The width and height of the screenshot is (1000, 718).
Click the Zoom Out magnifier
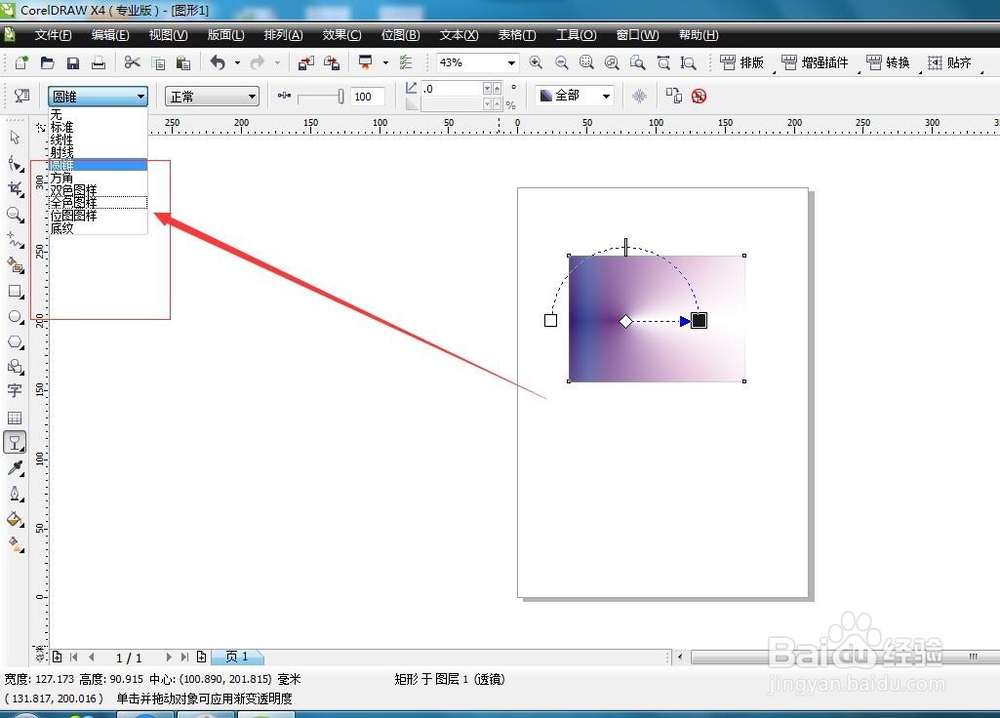(561, 62)
